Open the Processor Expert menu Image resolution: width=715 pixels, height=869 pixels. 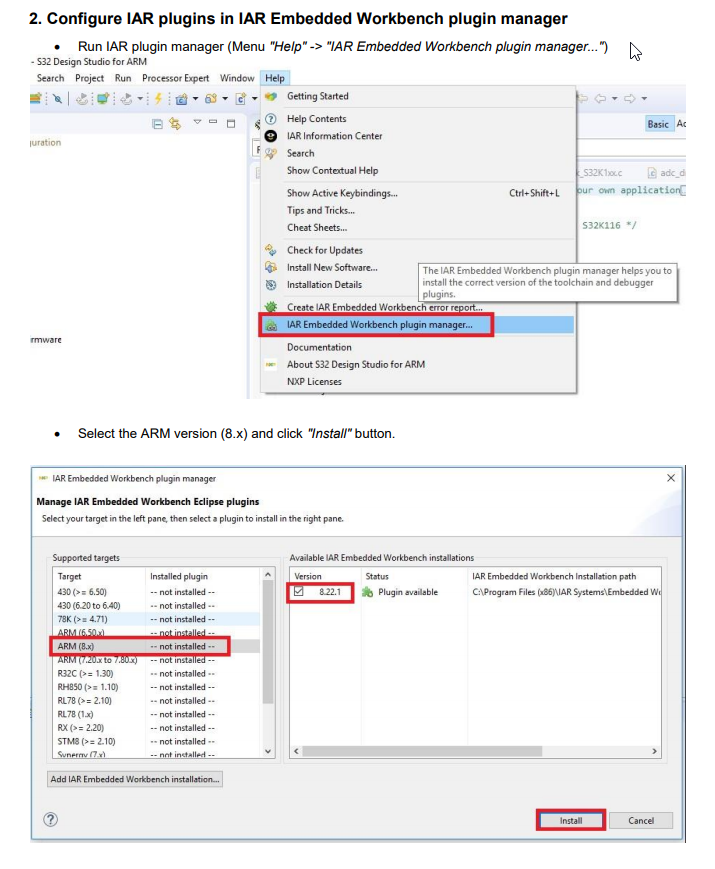[175, 78]
